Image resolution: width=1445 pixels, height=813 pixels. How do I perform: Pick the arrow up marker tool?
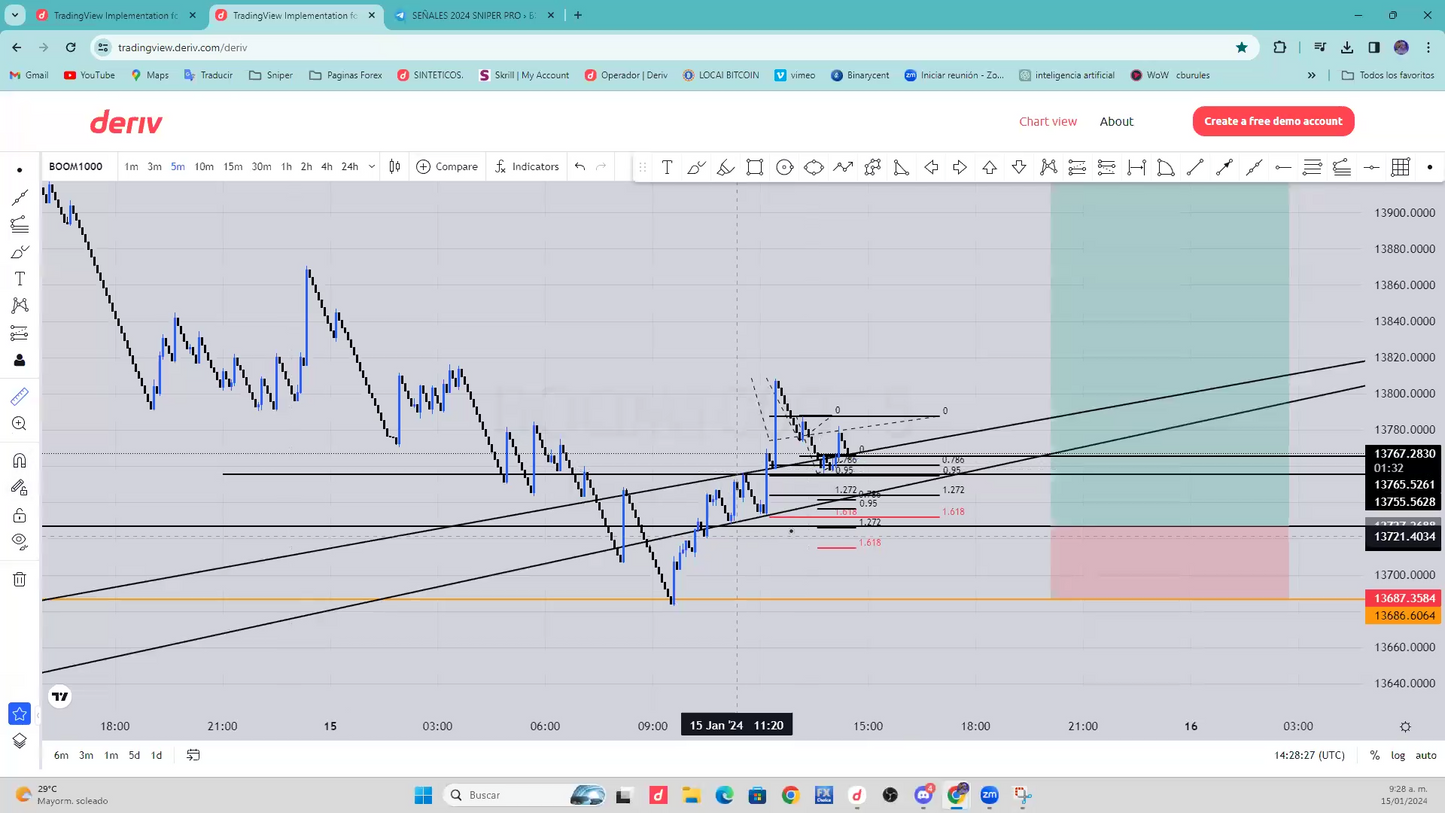989,167
